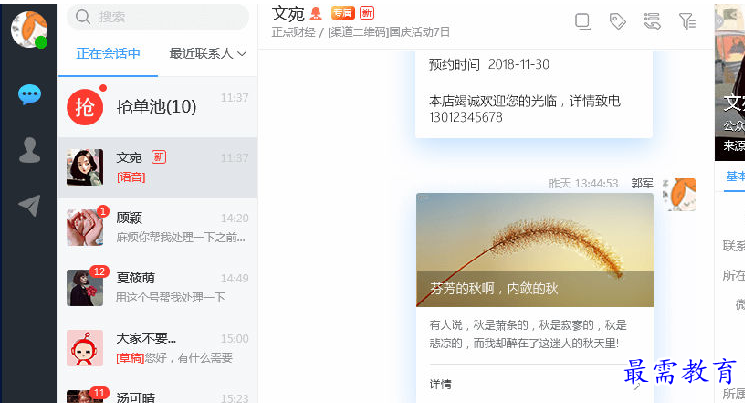Open the chat messages sidebar icon

point(29,95)
